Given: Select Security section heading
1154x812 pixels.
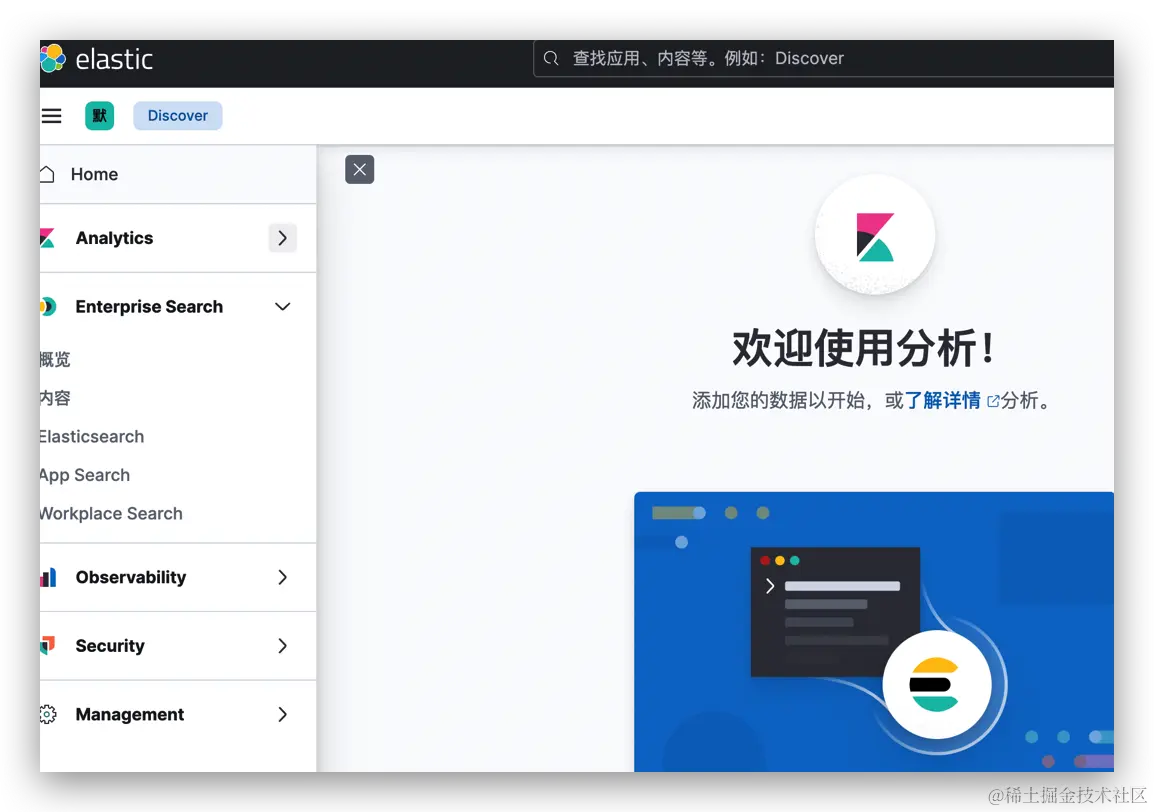Looking at the screenshot, I should (x=110, y=646).
